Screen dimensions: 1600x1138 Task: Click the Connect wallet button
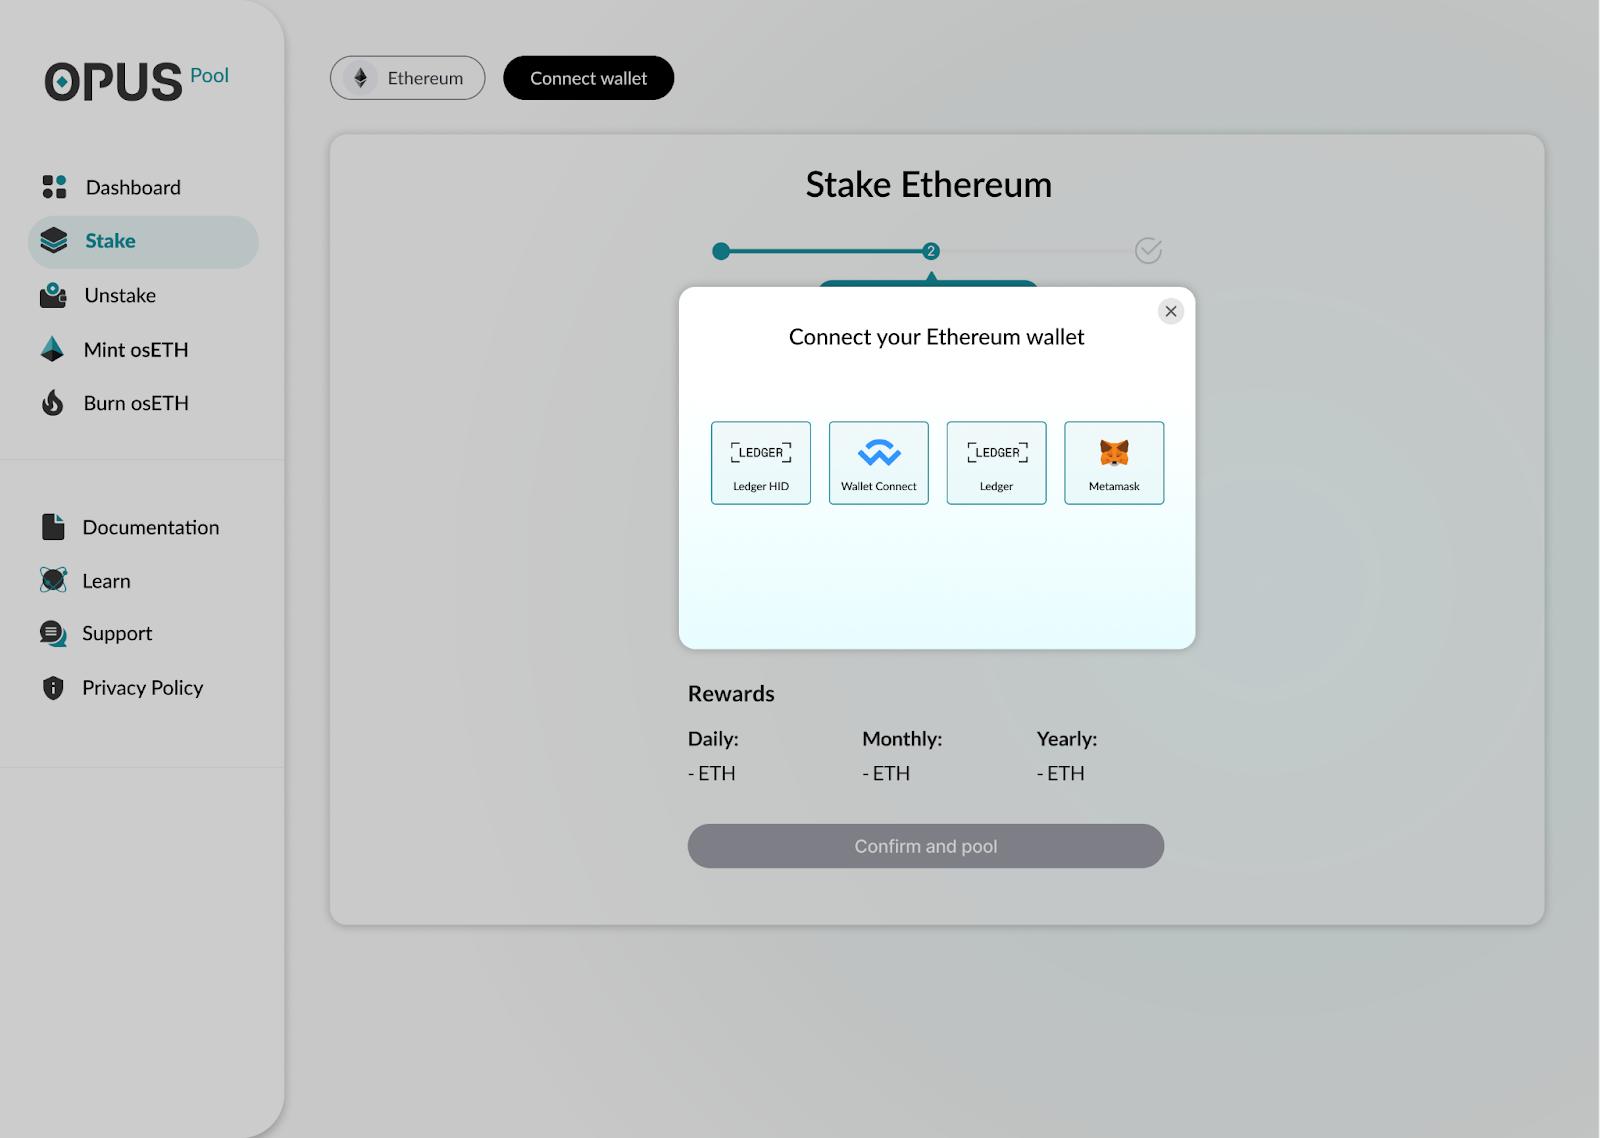point(588,77)
